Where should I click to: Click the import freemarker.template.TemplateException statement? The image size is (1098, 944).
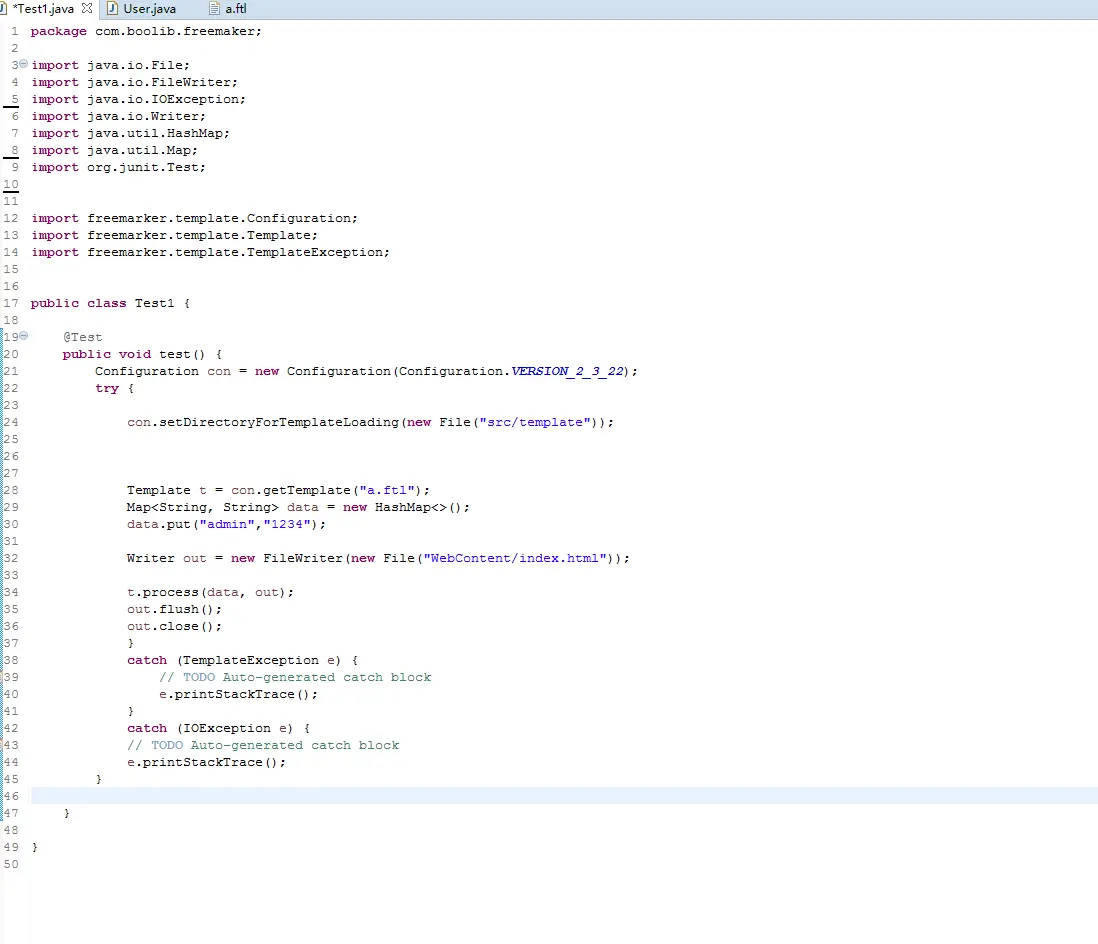tap(211, 252)
